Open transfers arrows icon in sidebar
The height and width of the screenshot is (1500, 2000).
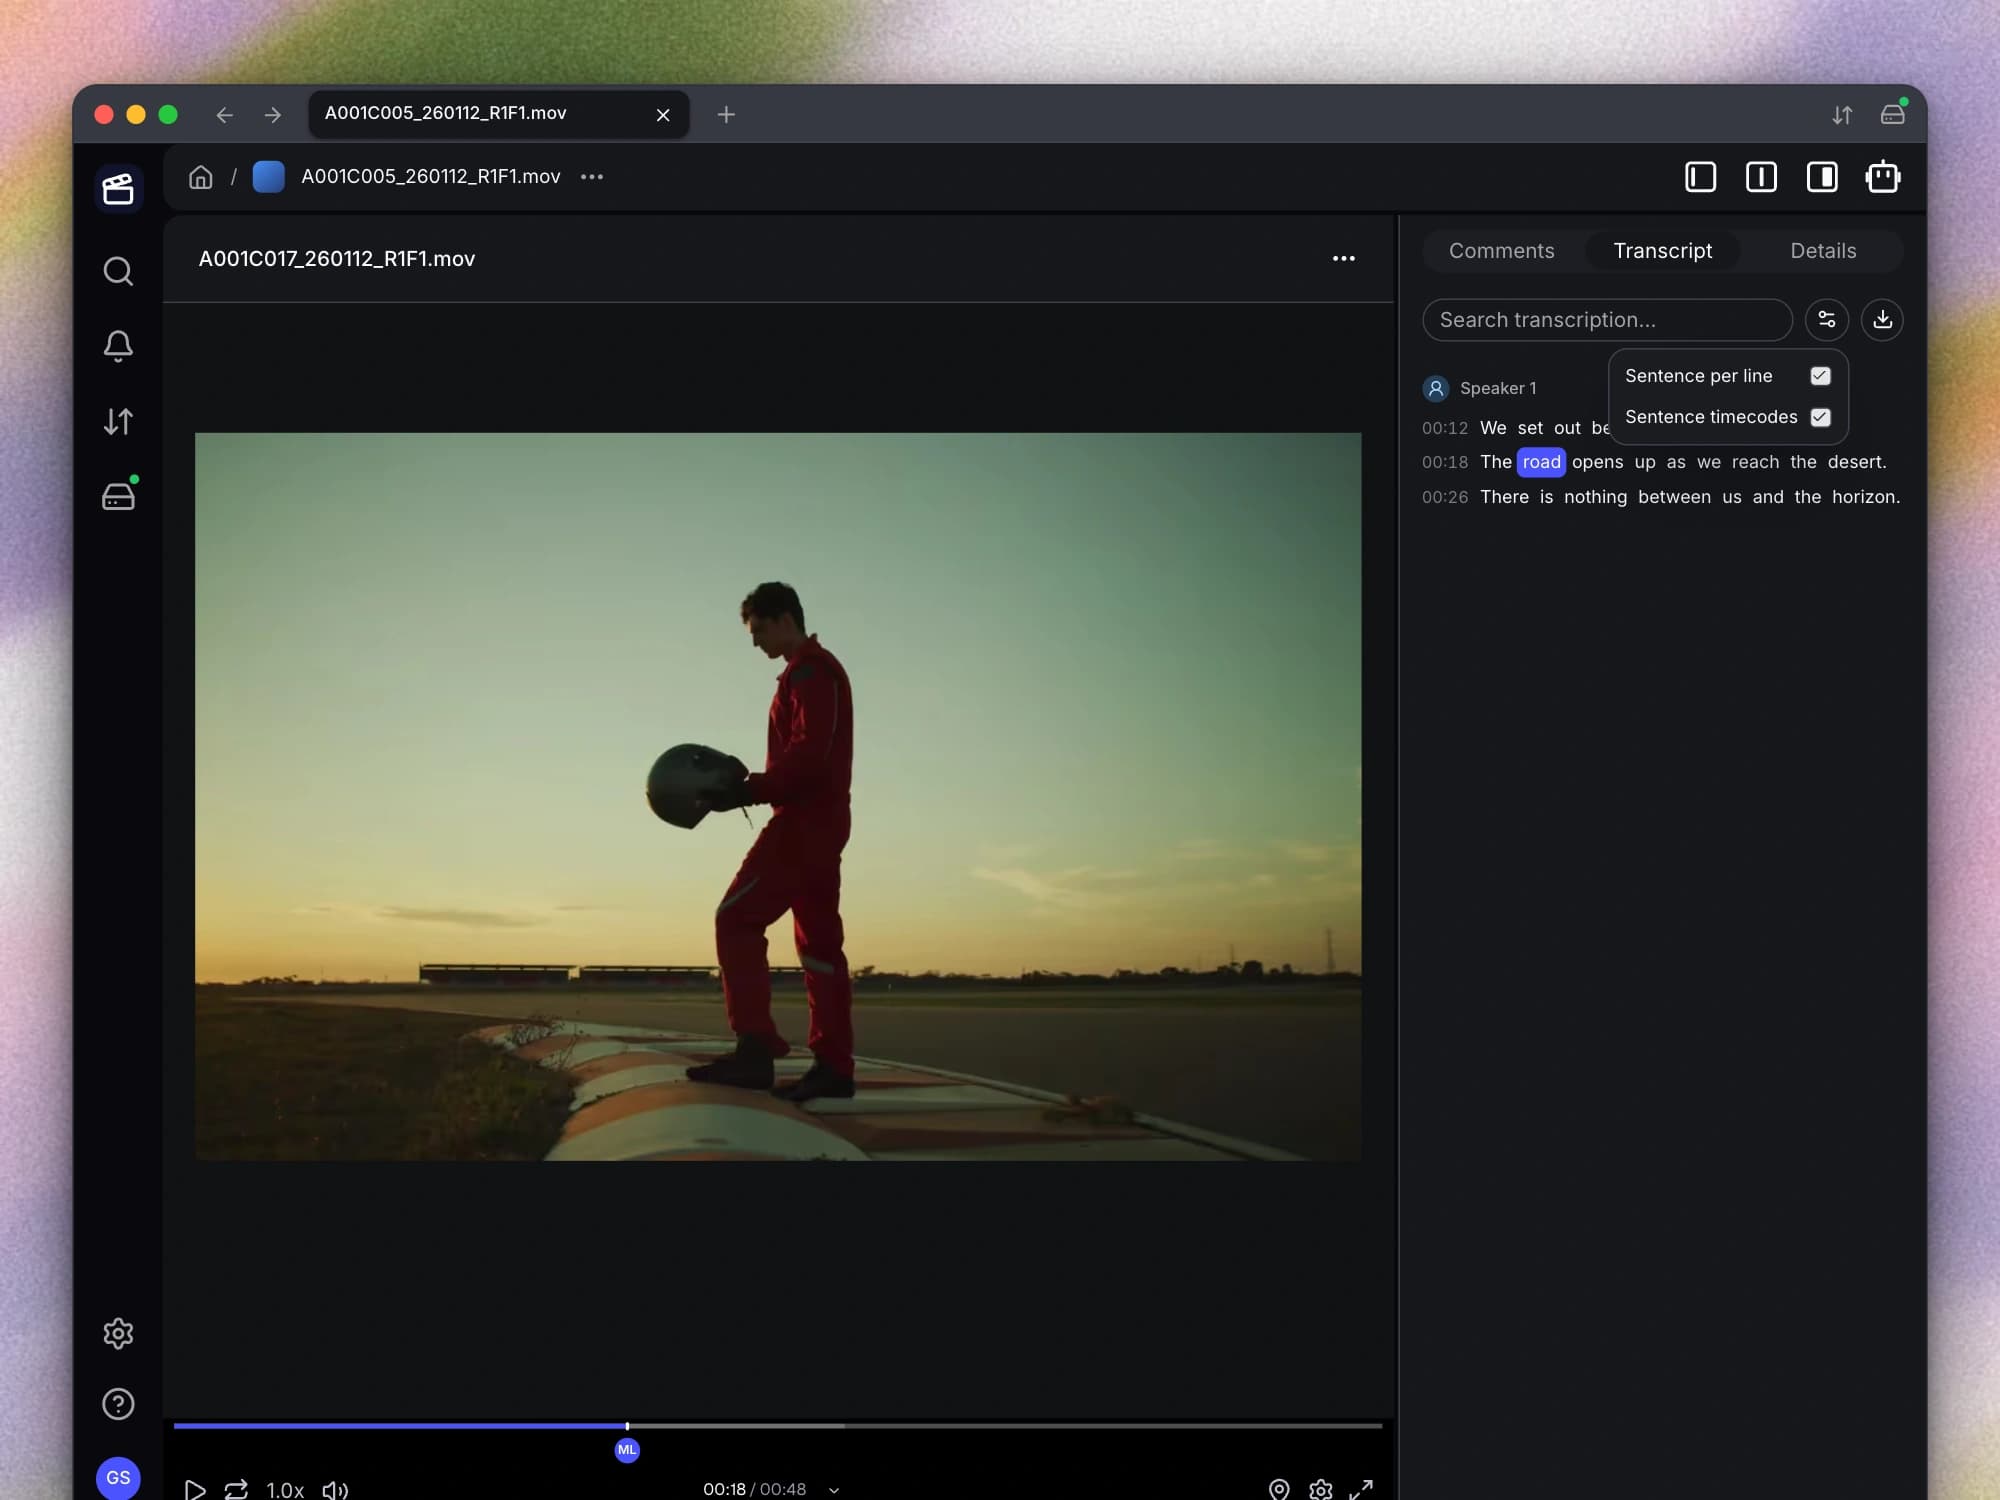coord(118,421)
